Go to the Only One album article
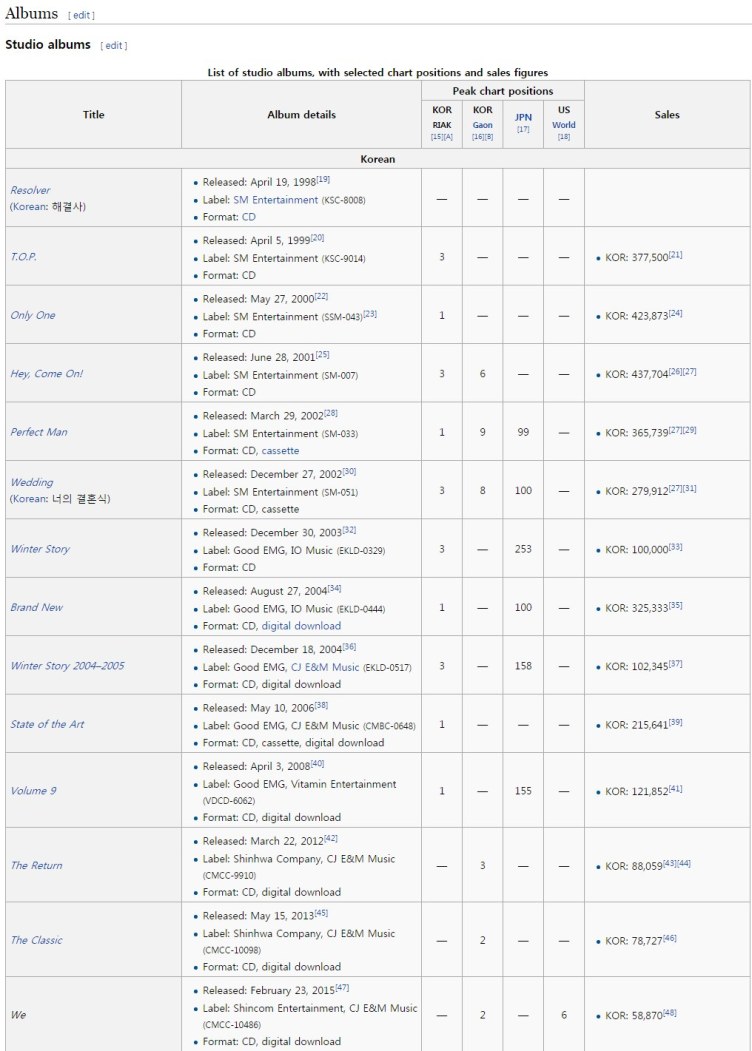Screen dimensions: 752x1051 pos(33,315)
